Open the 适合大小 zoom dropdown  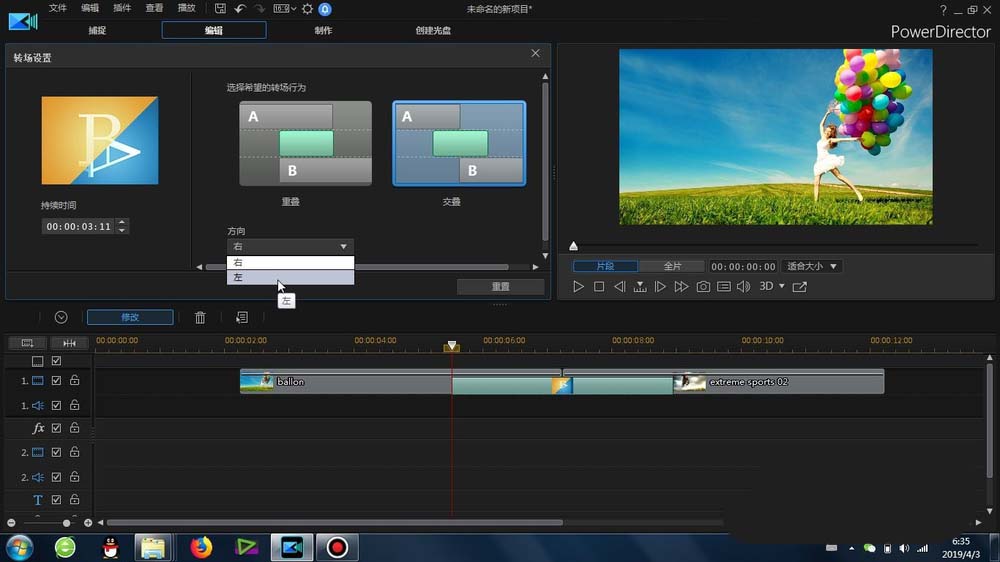pyautogui.click(x=812, y=267)
